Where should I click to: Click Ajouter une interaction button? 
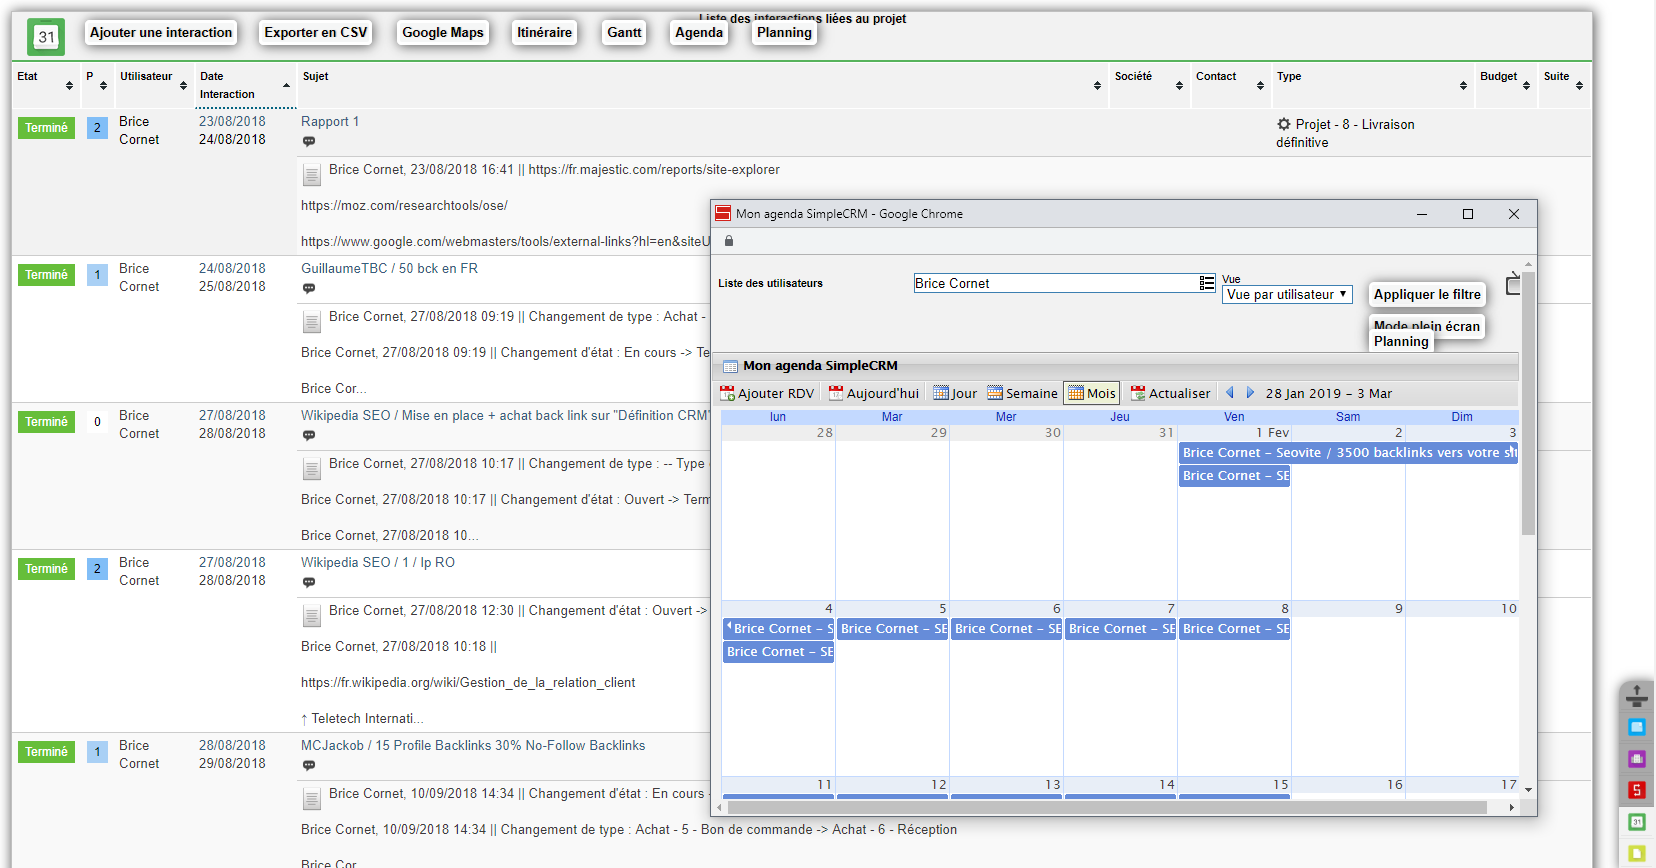tap(161, 32)
